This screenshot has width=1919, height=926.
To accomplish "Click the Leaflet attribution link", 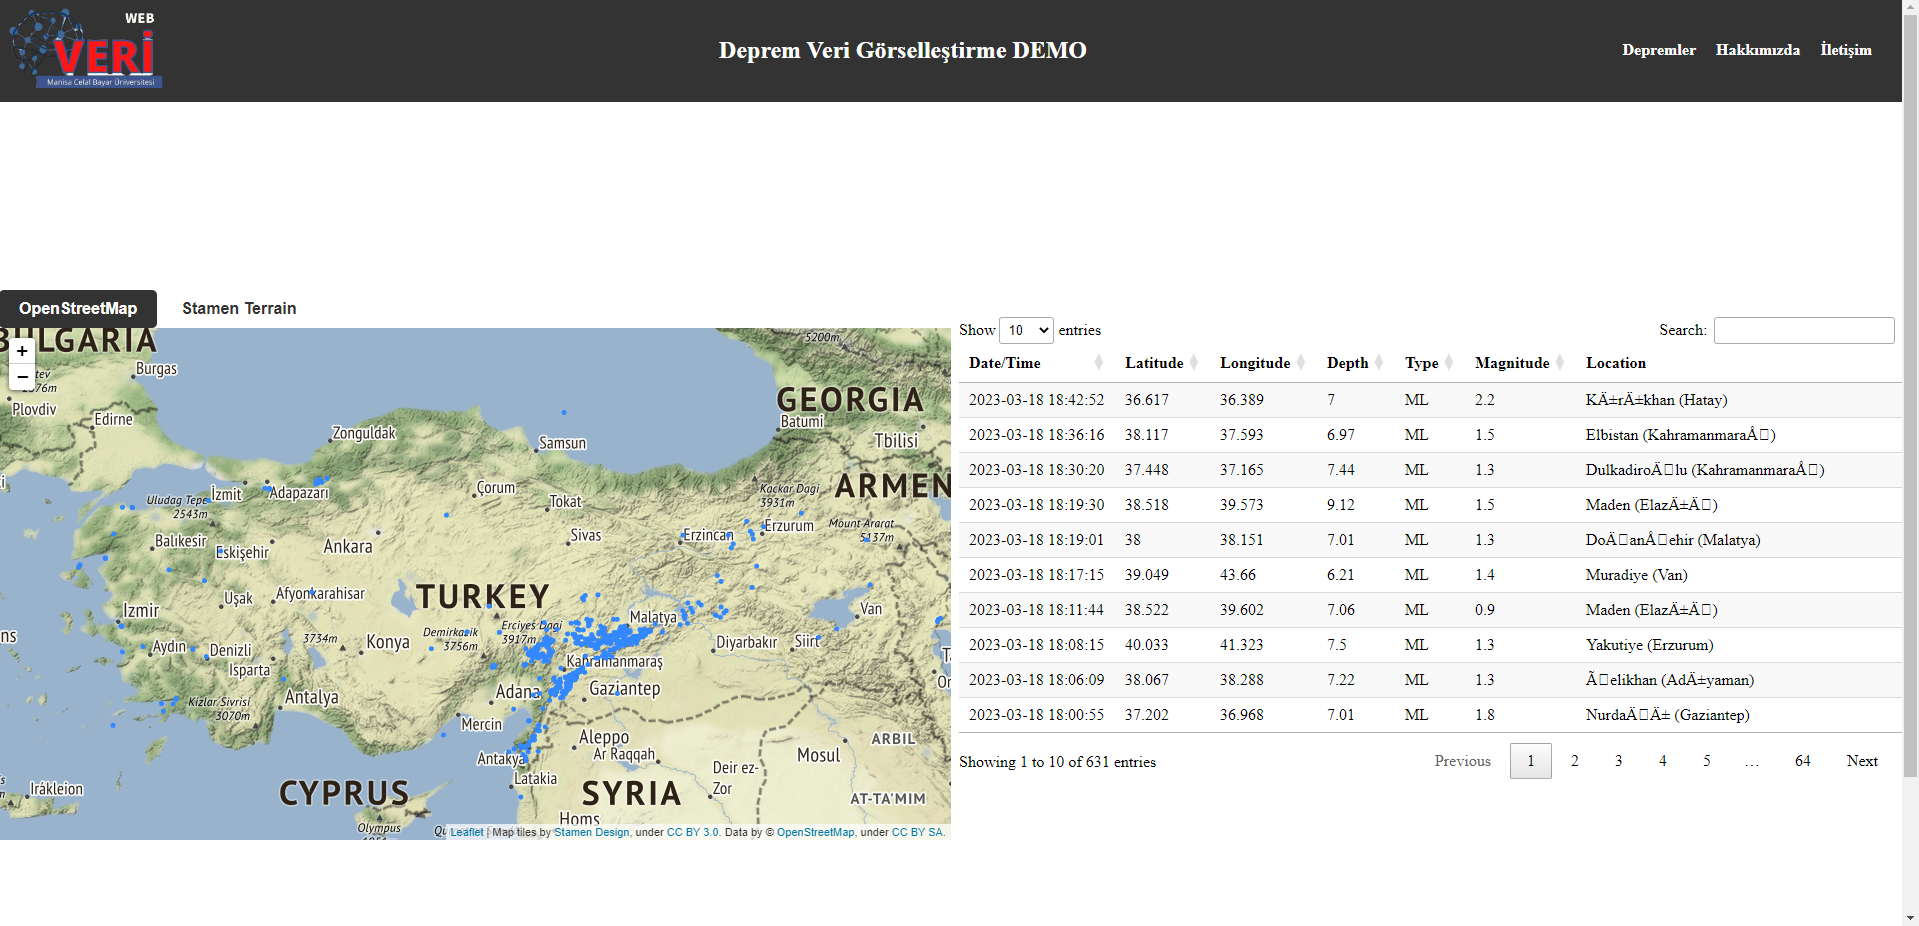I will click(x=466, y=832).
